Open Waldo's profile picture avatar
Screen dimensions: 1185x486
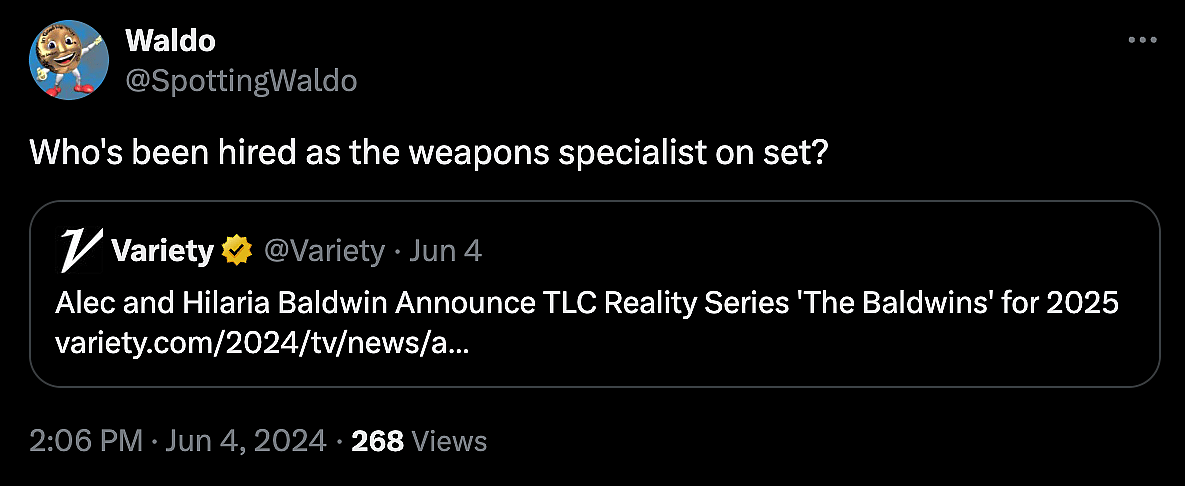(69, 60)
